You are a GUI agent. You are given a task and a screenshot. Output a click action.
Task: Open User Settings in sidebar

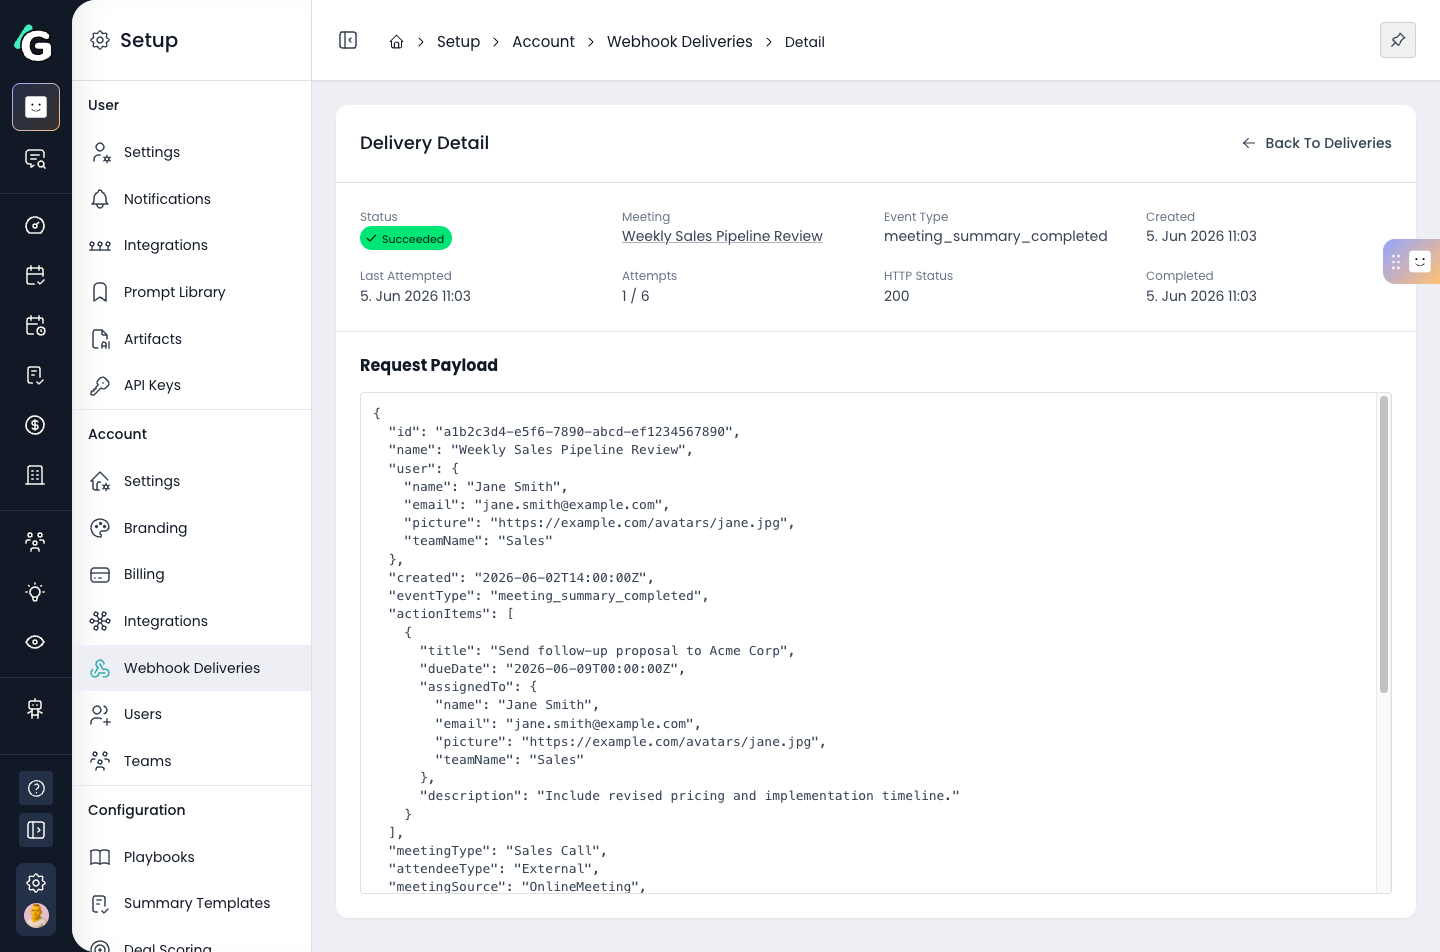191,152
